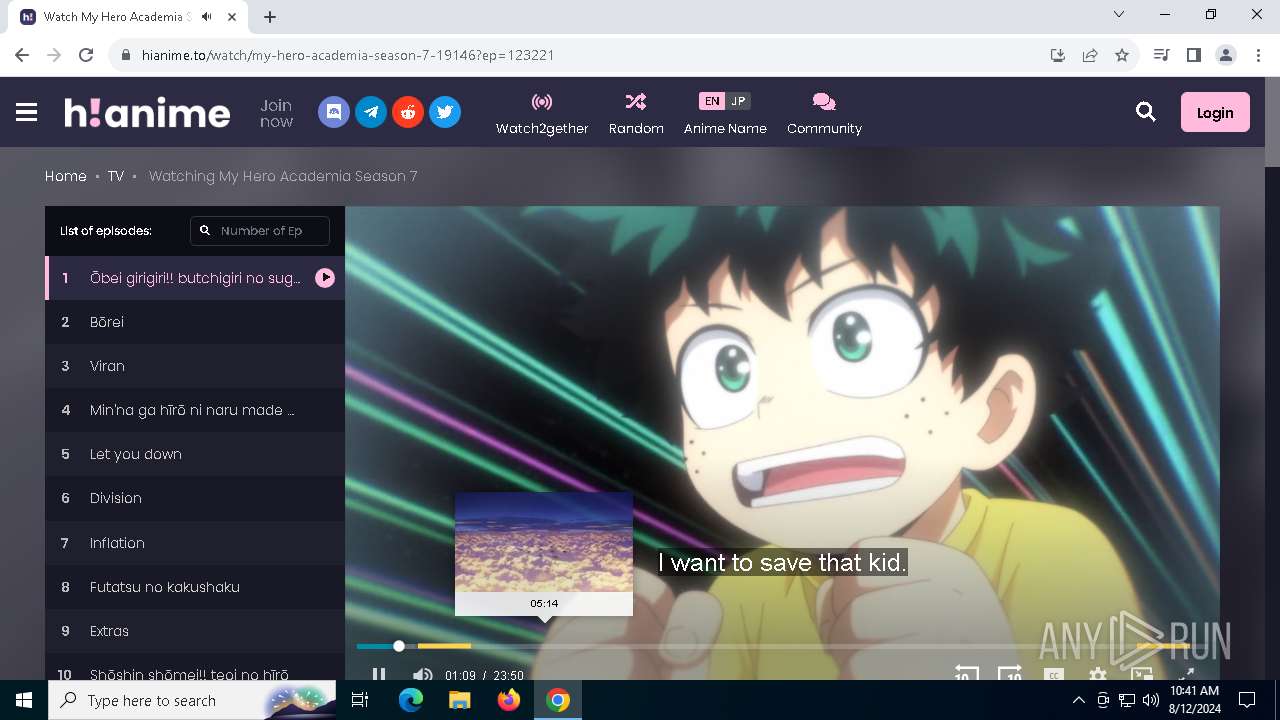Enter fullscreen video mode
The width and height of the screenshot is (1280, 720).
[x=1186, y=675]
